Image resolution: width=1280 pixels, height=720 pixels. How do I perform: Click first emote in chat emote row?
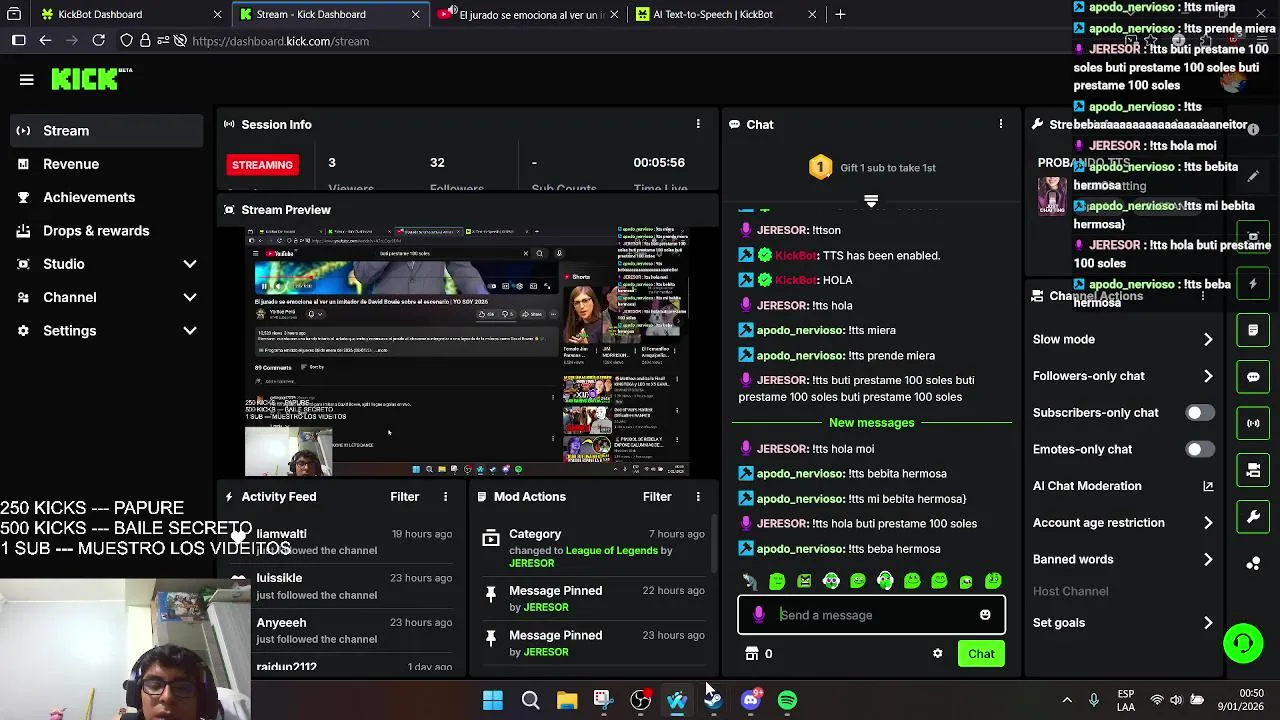click(750, 581)
